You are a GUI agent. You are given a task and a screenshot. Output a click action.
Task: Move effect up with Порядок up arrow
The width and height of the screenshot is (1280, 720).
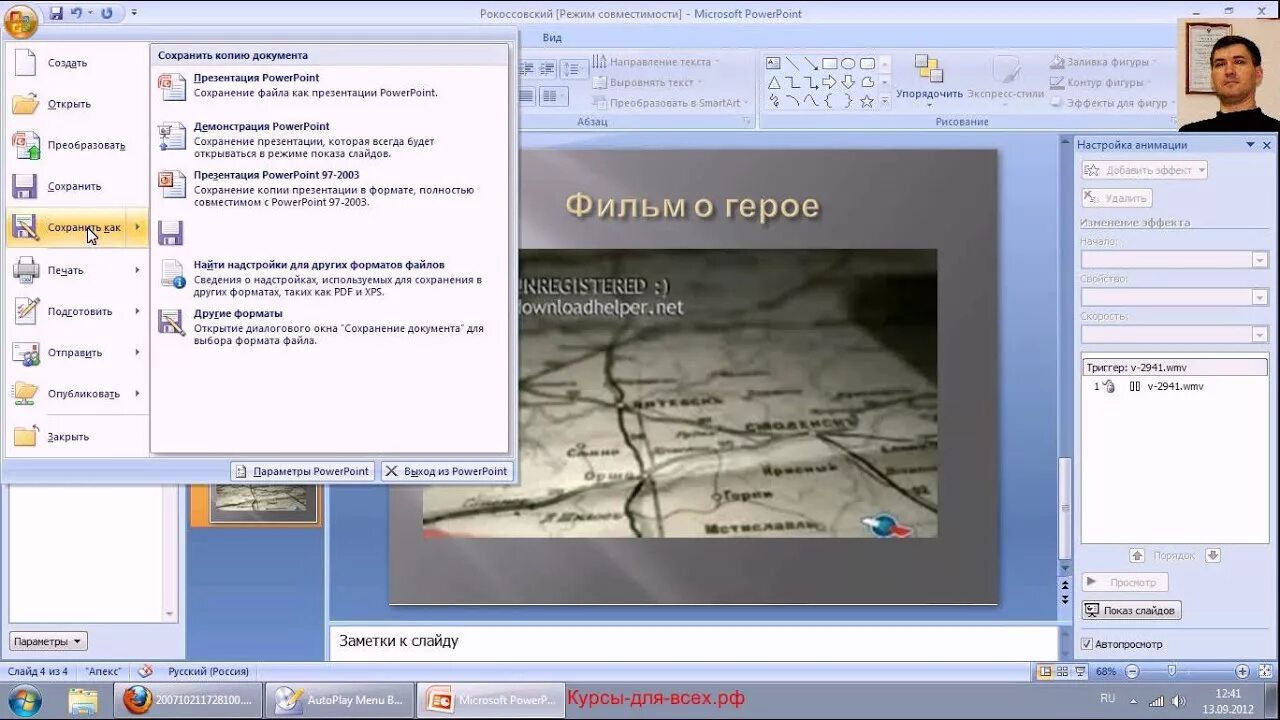tap(1137, 555)
